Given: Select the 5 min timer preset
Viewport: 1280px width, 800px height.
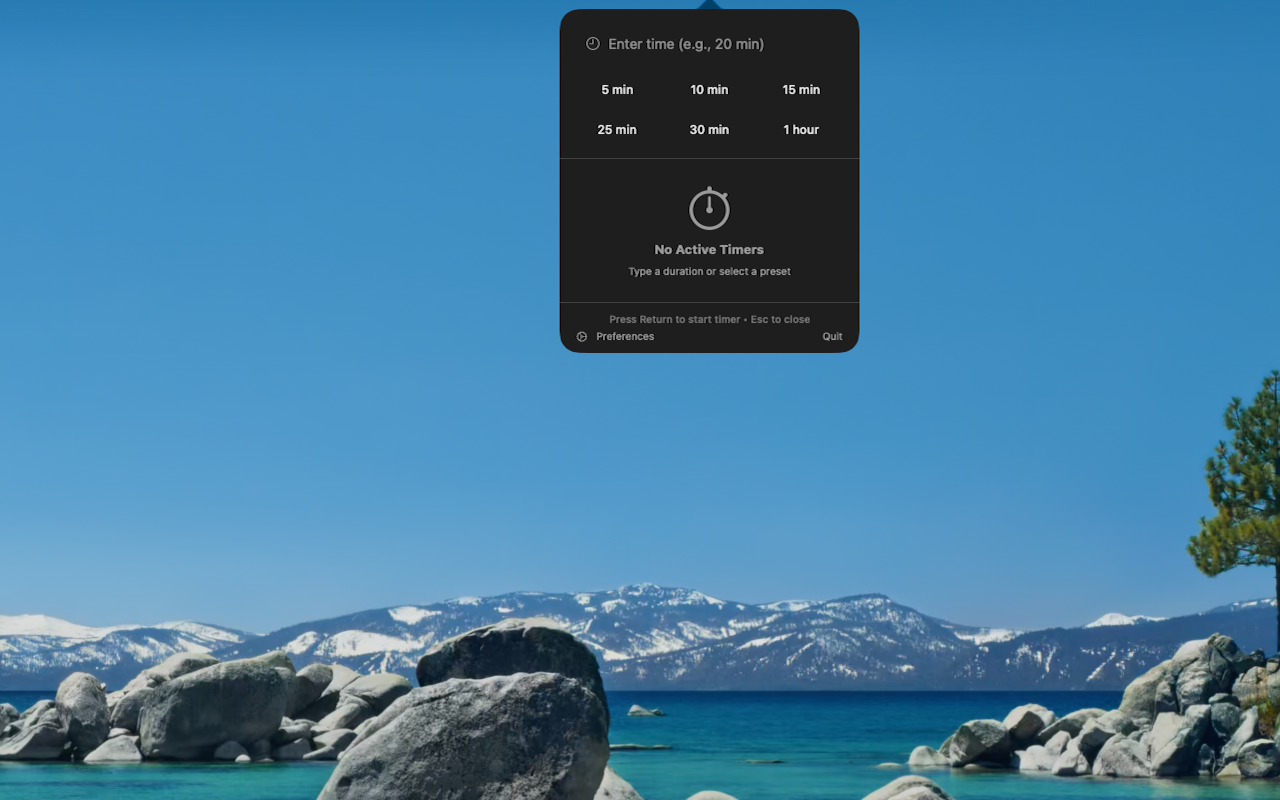Looking at the screenshot, I should coord(617,89).
